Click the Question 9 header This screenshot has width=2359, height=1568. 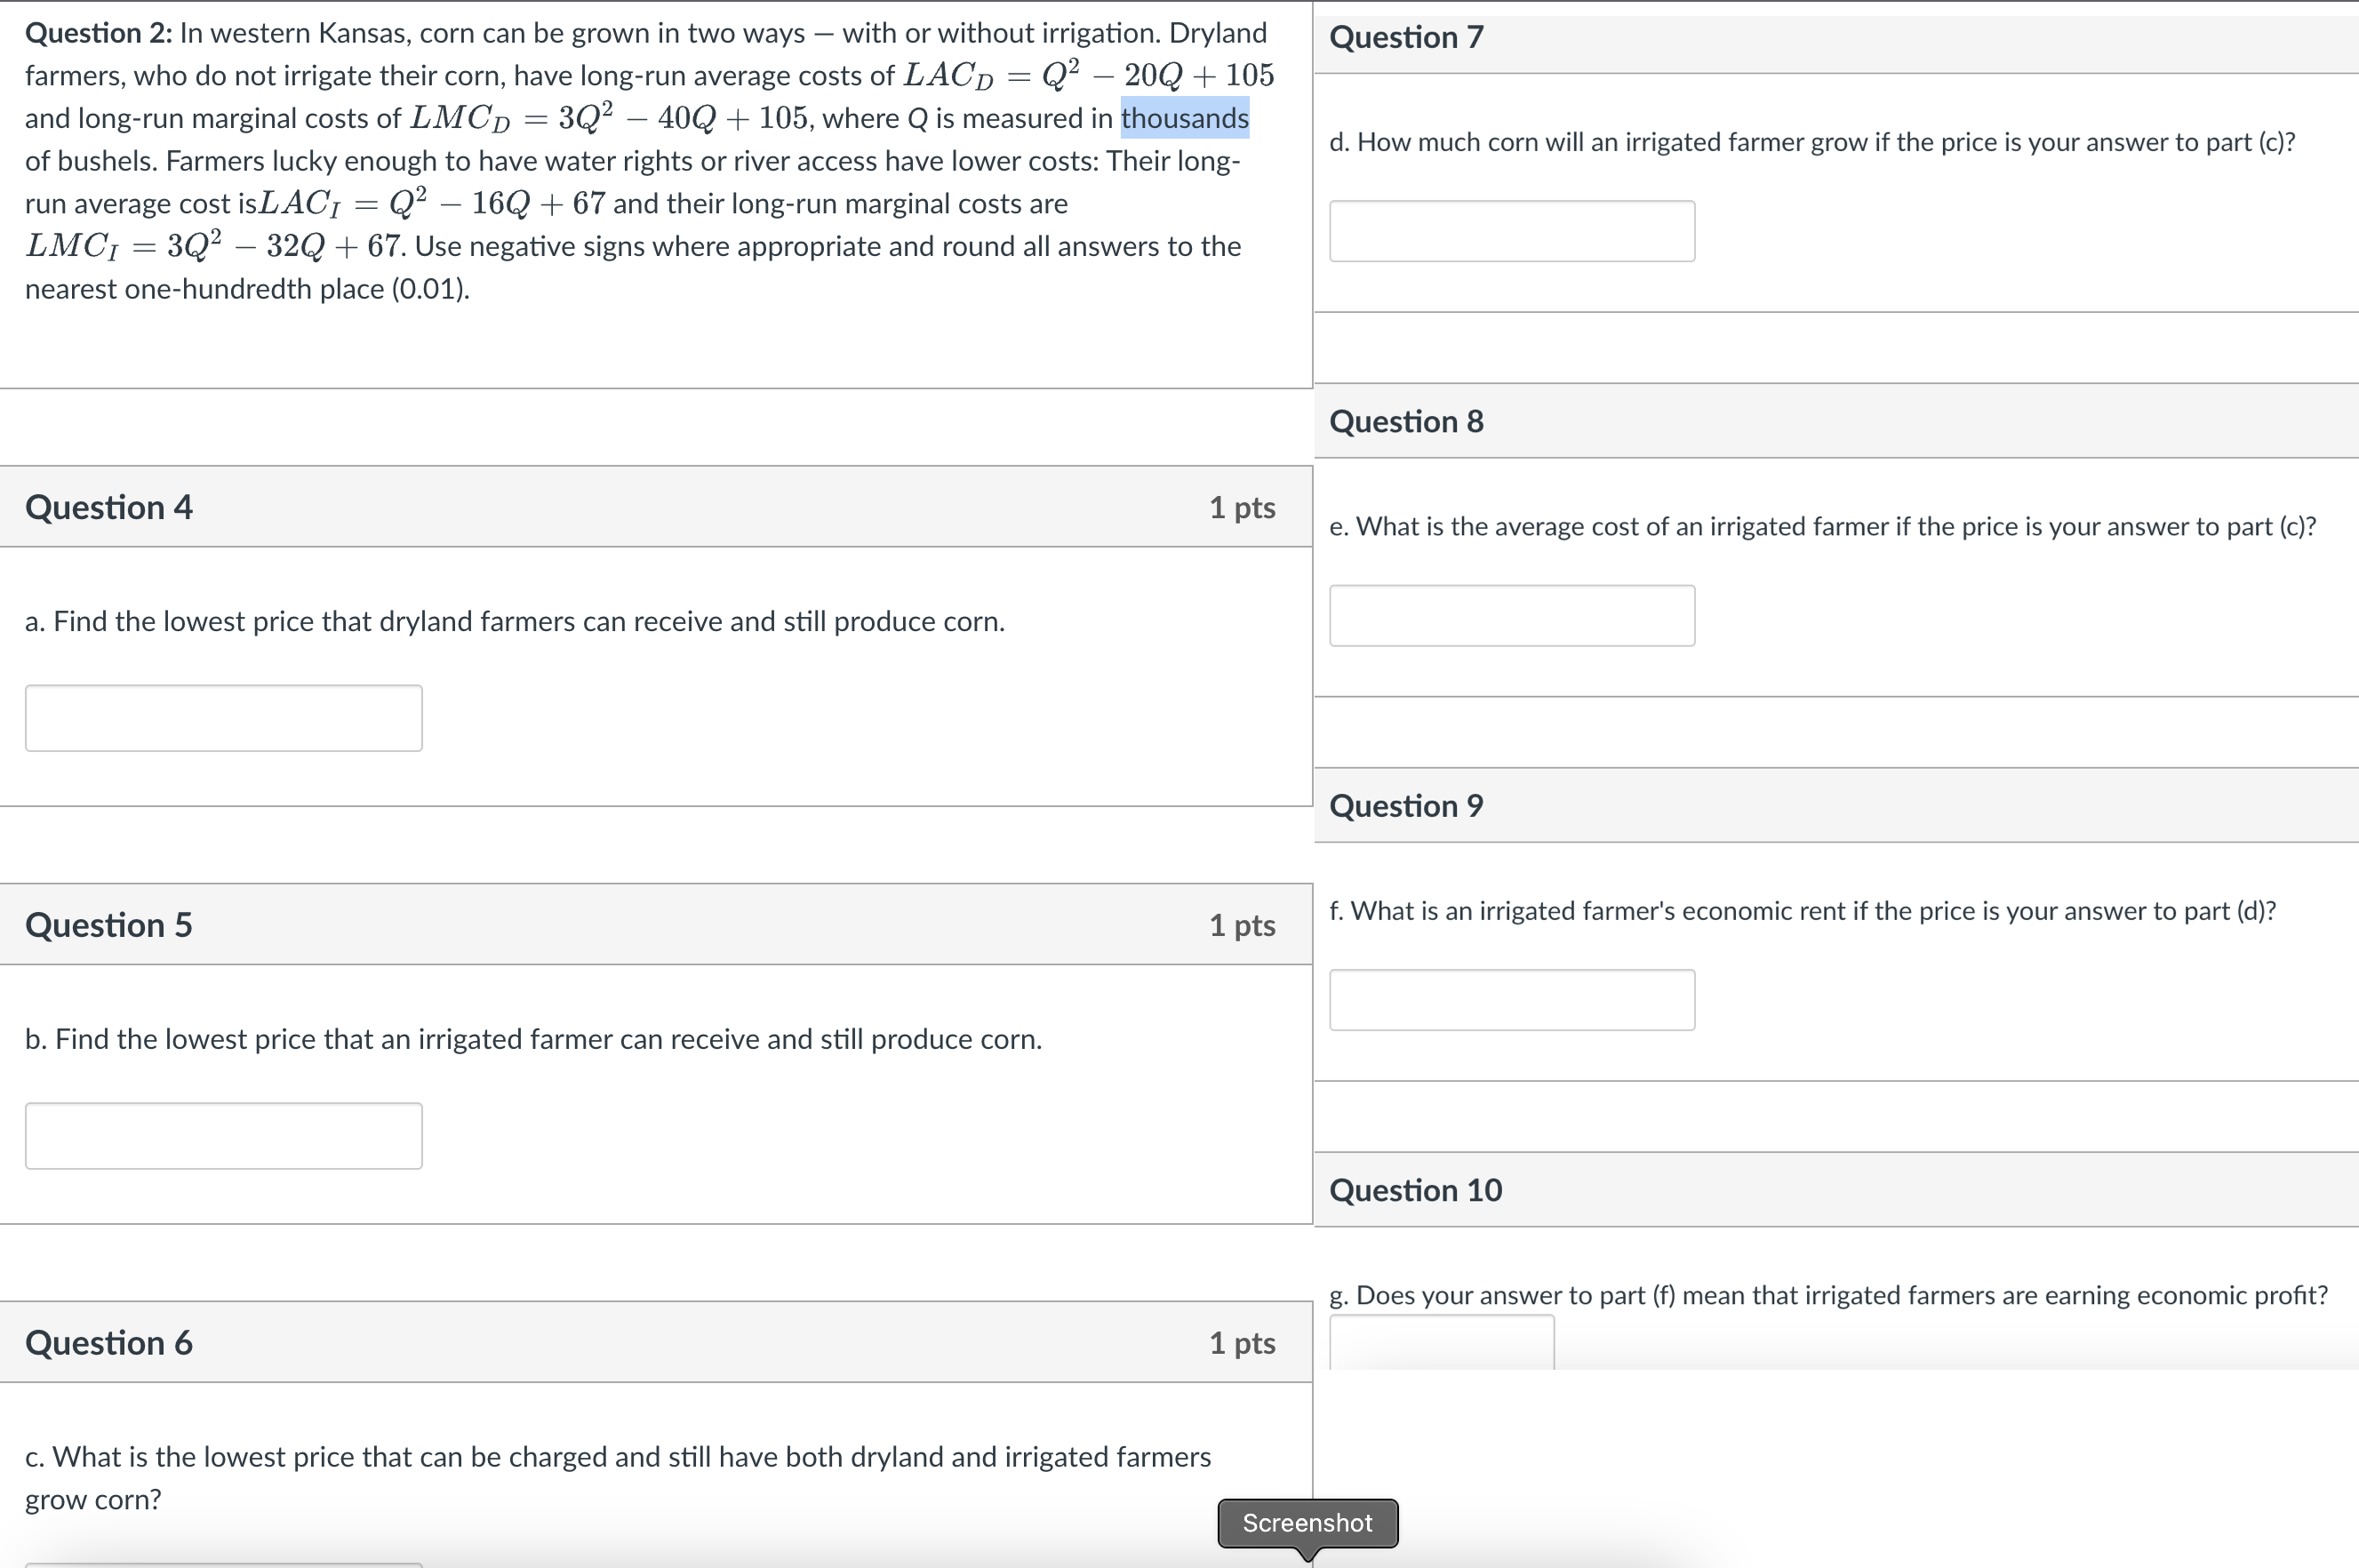1406,805
